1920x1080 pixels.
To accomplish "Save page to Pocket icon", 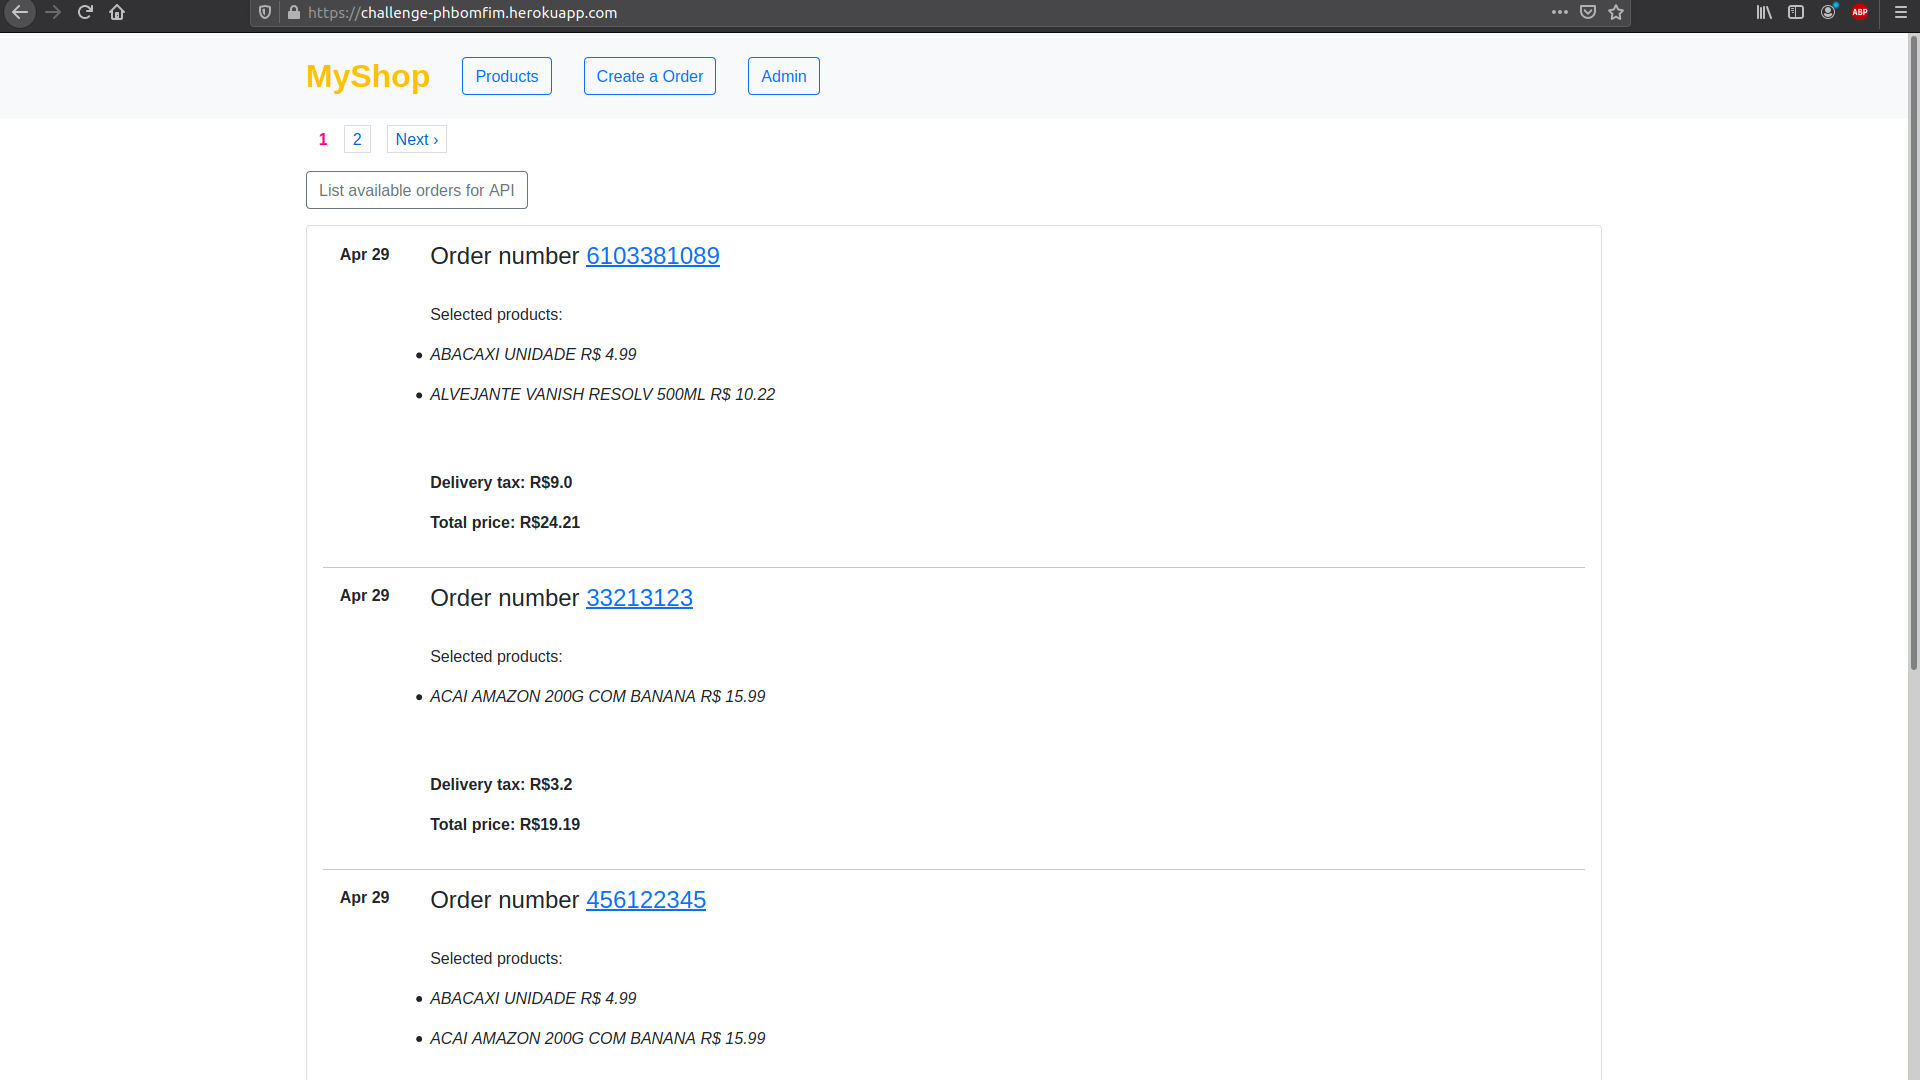I will (x=1587, y=13).
